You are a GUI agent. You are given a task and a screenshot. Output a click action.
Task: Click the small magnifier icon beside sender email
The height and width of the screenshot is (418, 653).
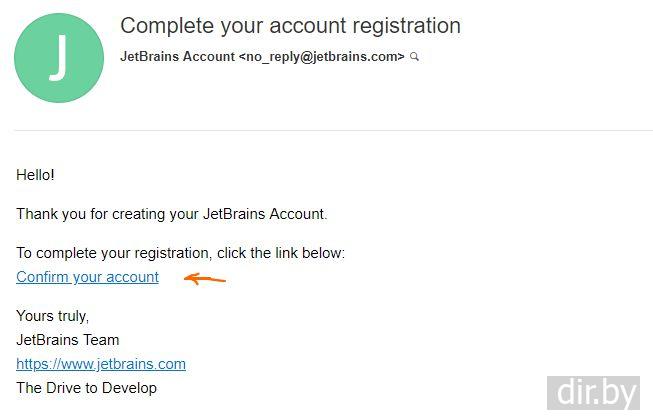415,57
